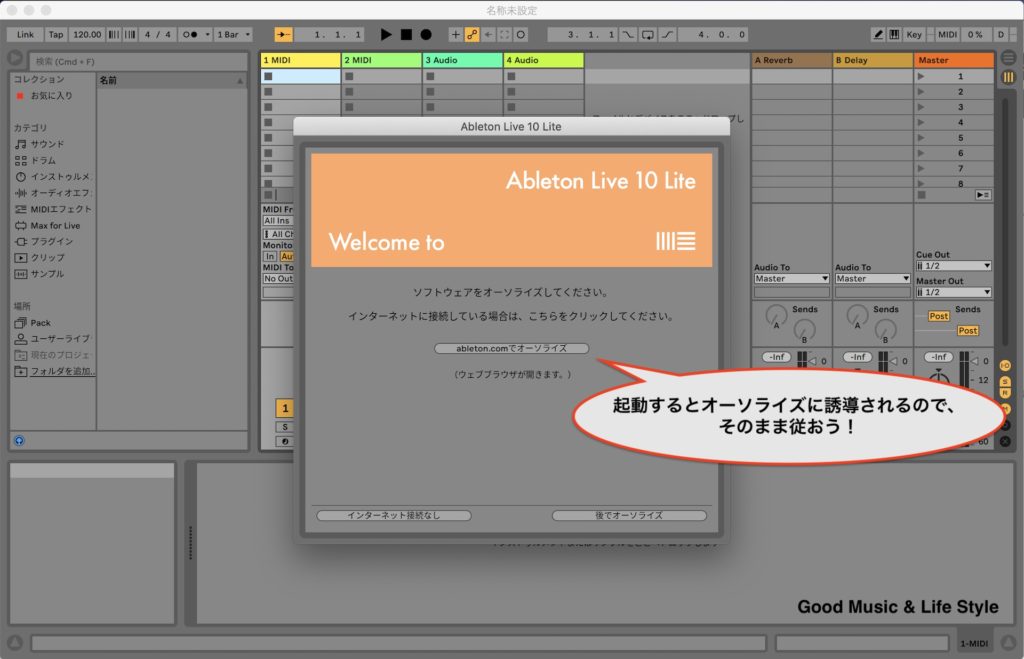Open the metronome settings arrow
This screenshot has width=1024, height=659.
pos(208,35)
